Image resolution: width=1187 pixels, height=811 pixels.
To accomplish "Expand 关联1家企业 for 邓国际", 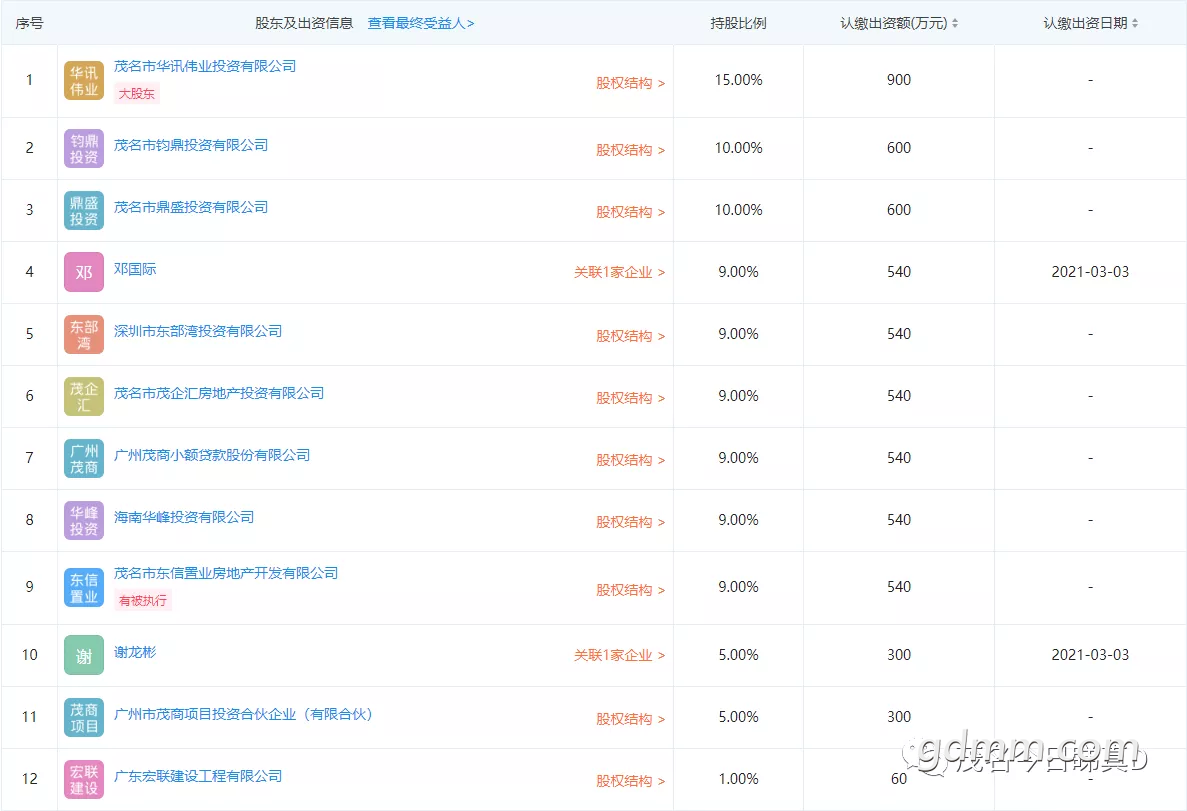I will click(x=619, y=273).
